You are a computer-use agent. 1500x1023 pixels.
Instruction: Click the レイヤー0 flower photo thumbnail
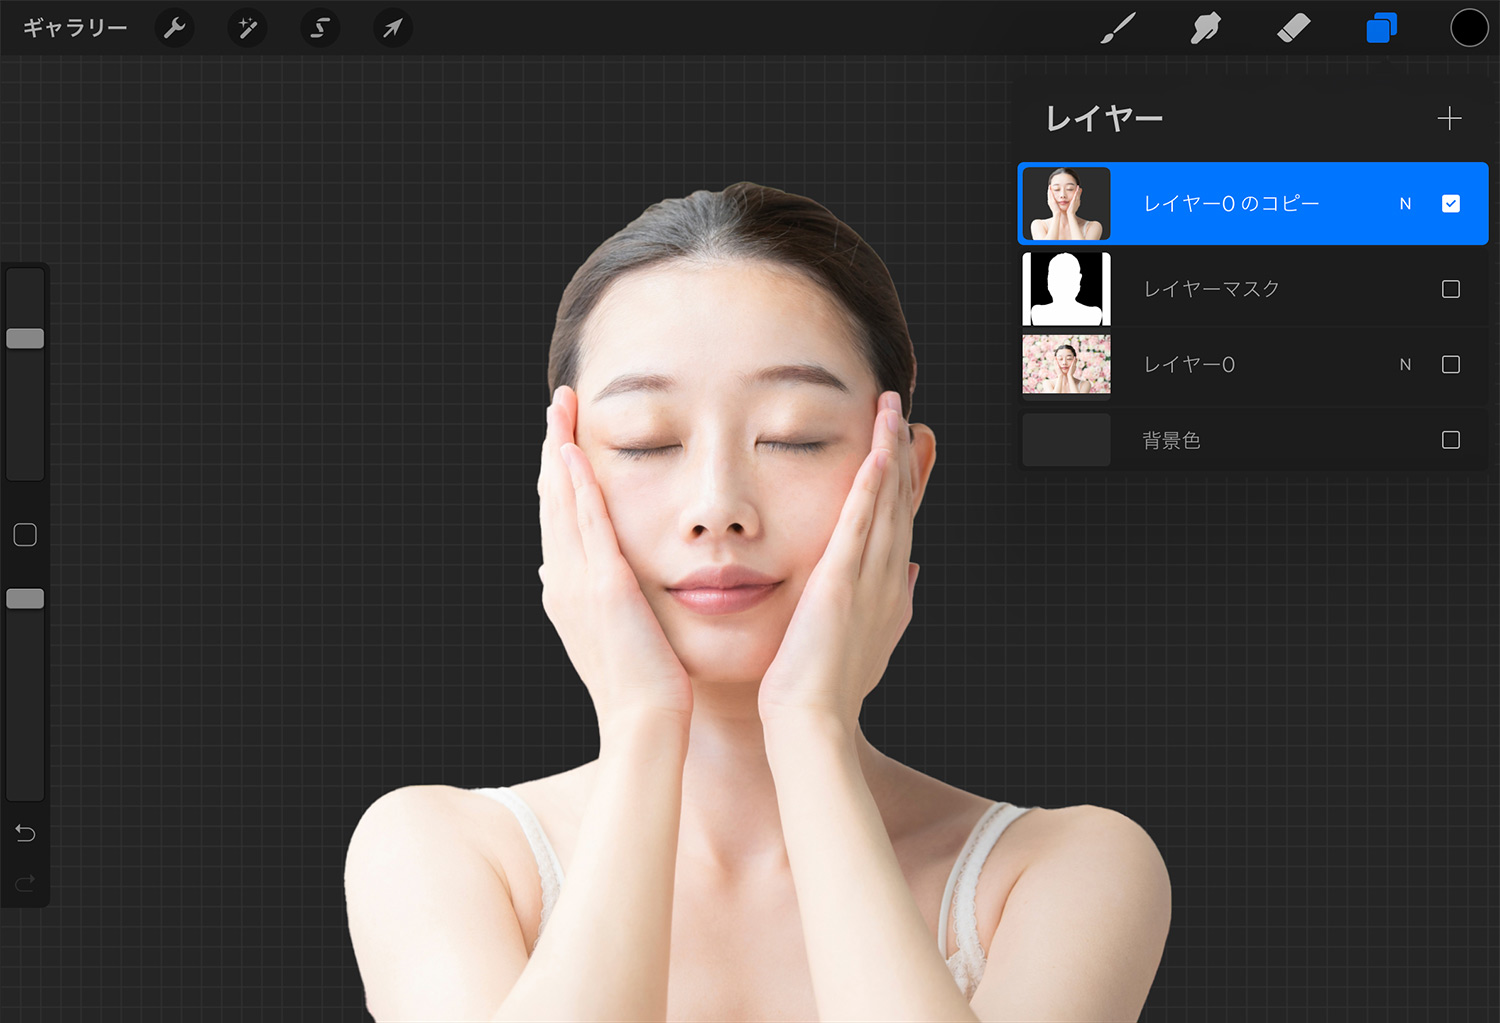pos(1066,365)
